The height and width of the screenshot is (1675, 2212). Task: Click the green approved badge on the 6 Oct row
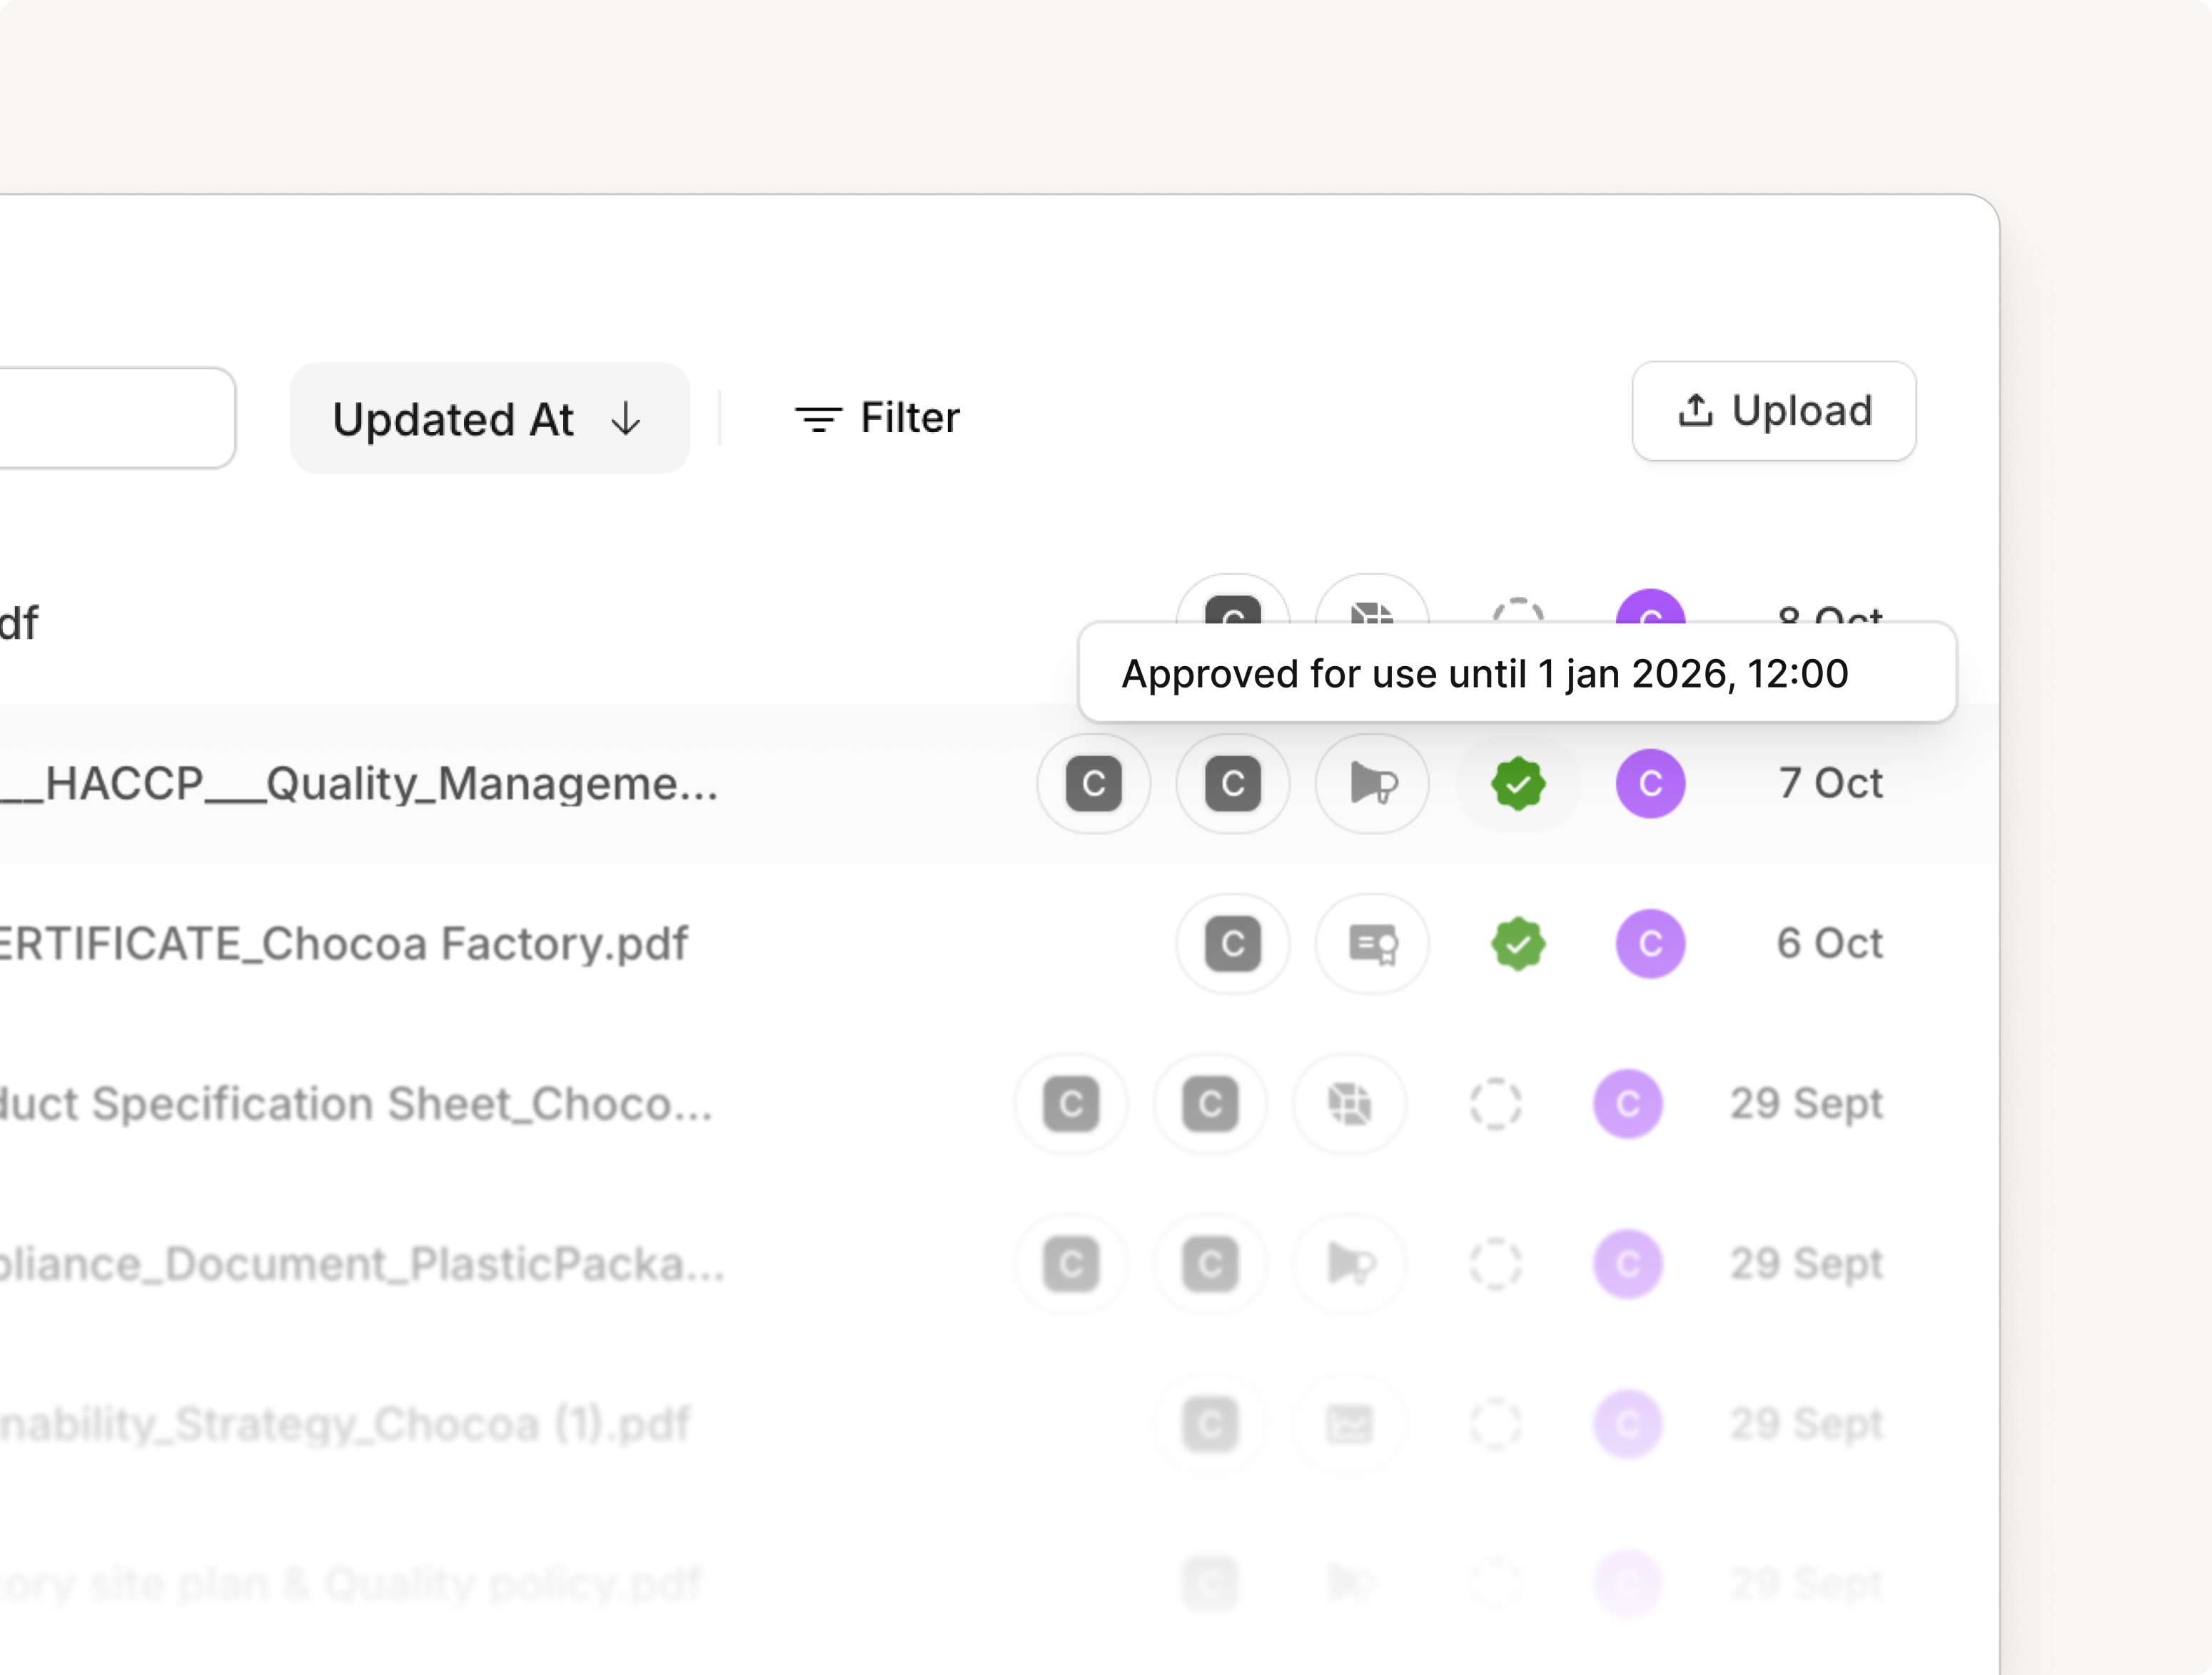(x=1518, y=943)
